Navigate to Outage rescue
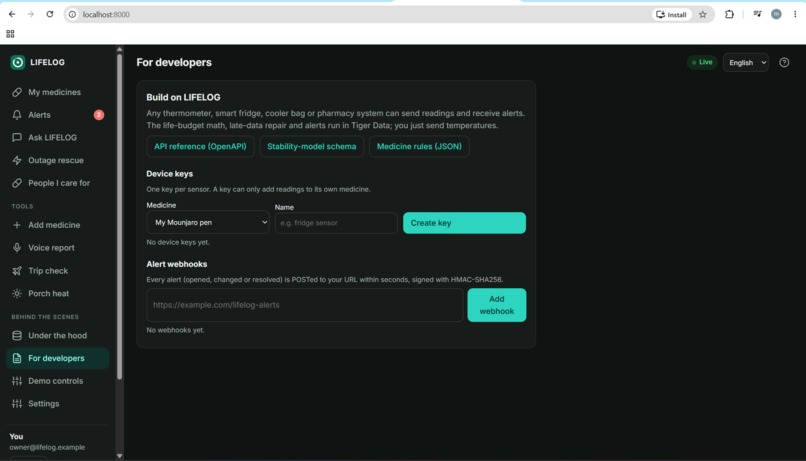This screenshot has height=461, width=806. click(x=56, y=160)
